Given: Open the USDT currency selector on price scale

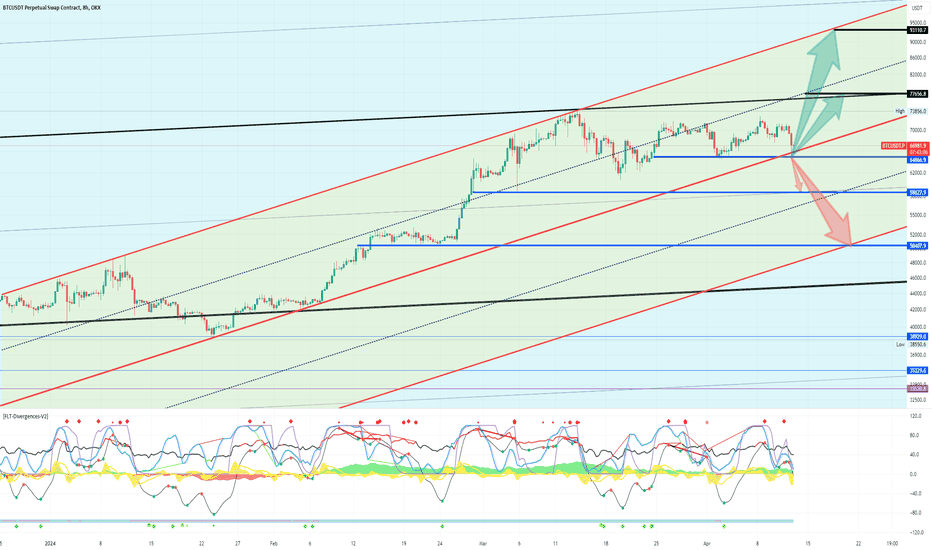Looking at the screenshot, I should point(917,8).
